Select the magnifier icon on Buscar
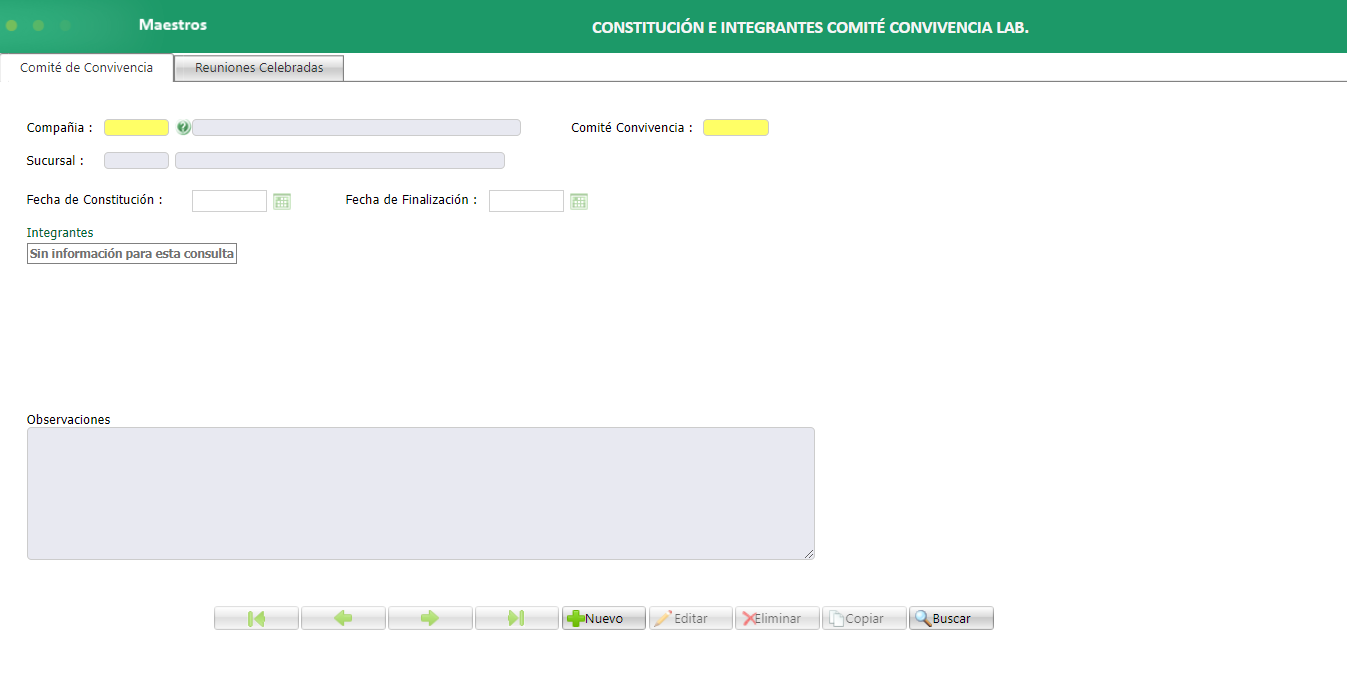Image resolution: width=1347 pixels, height=673 pixels. coord(922,617)
